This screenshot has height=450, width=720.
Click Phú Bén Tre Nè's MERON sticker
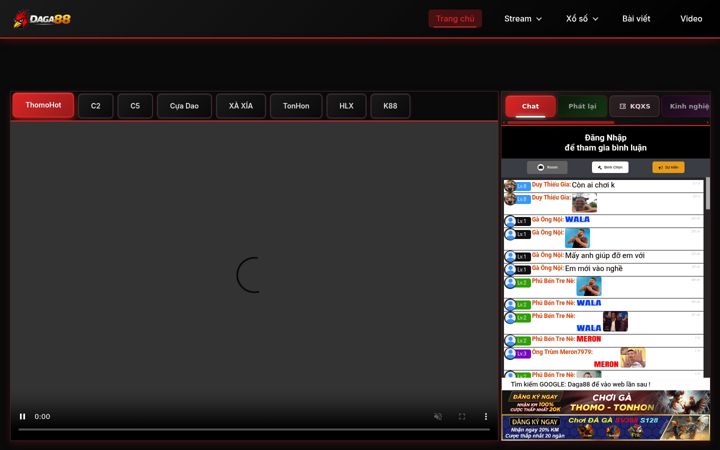tap(589, 339)
